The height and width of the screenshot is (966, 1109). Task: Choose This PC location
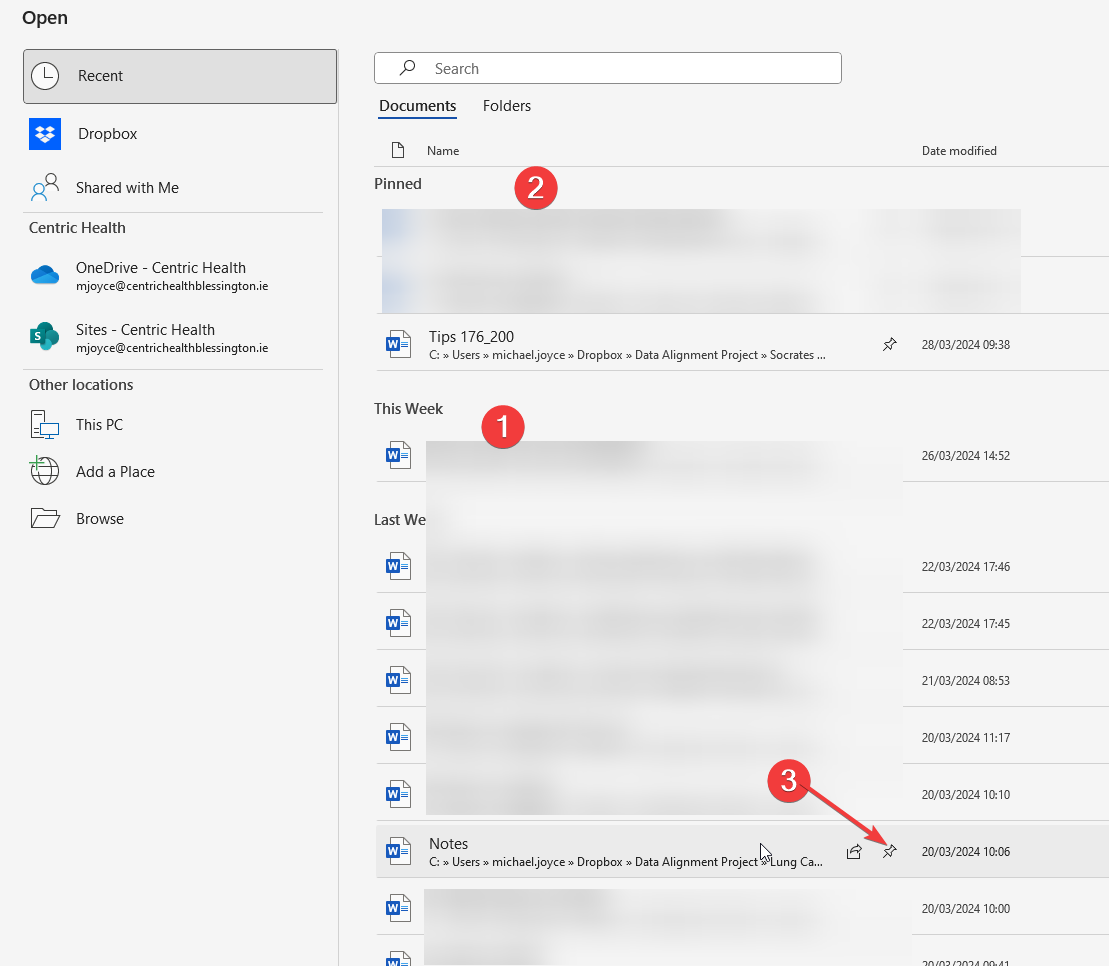[x=99, y=425]
